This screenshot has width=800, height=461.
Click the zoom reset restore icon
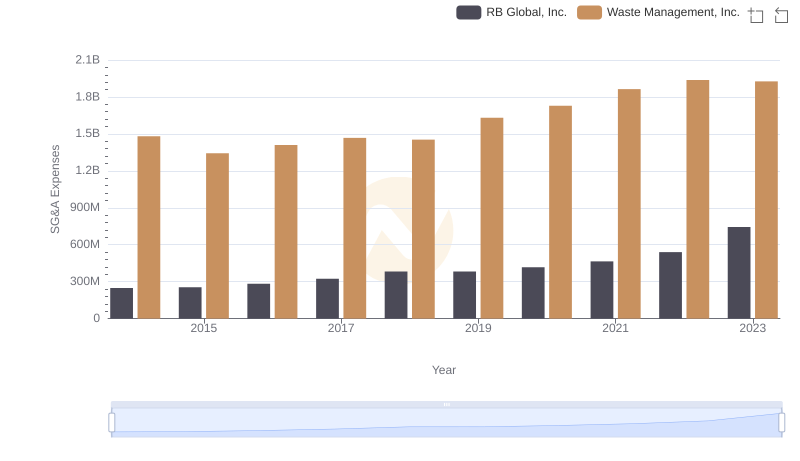pos(781,15)
